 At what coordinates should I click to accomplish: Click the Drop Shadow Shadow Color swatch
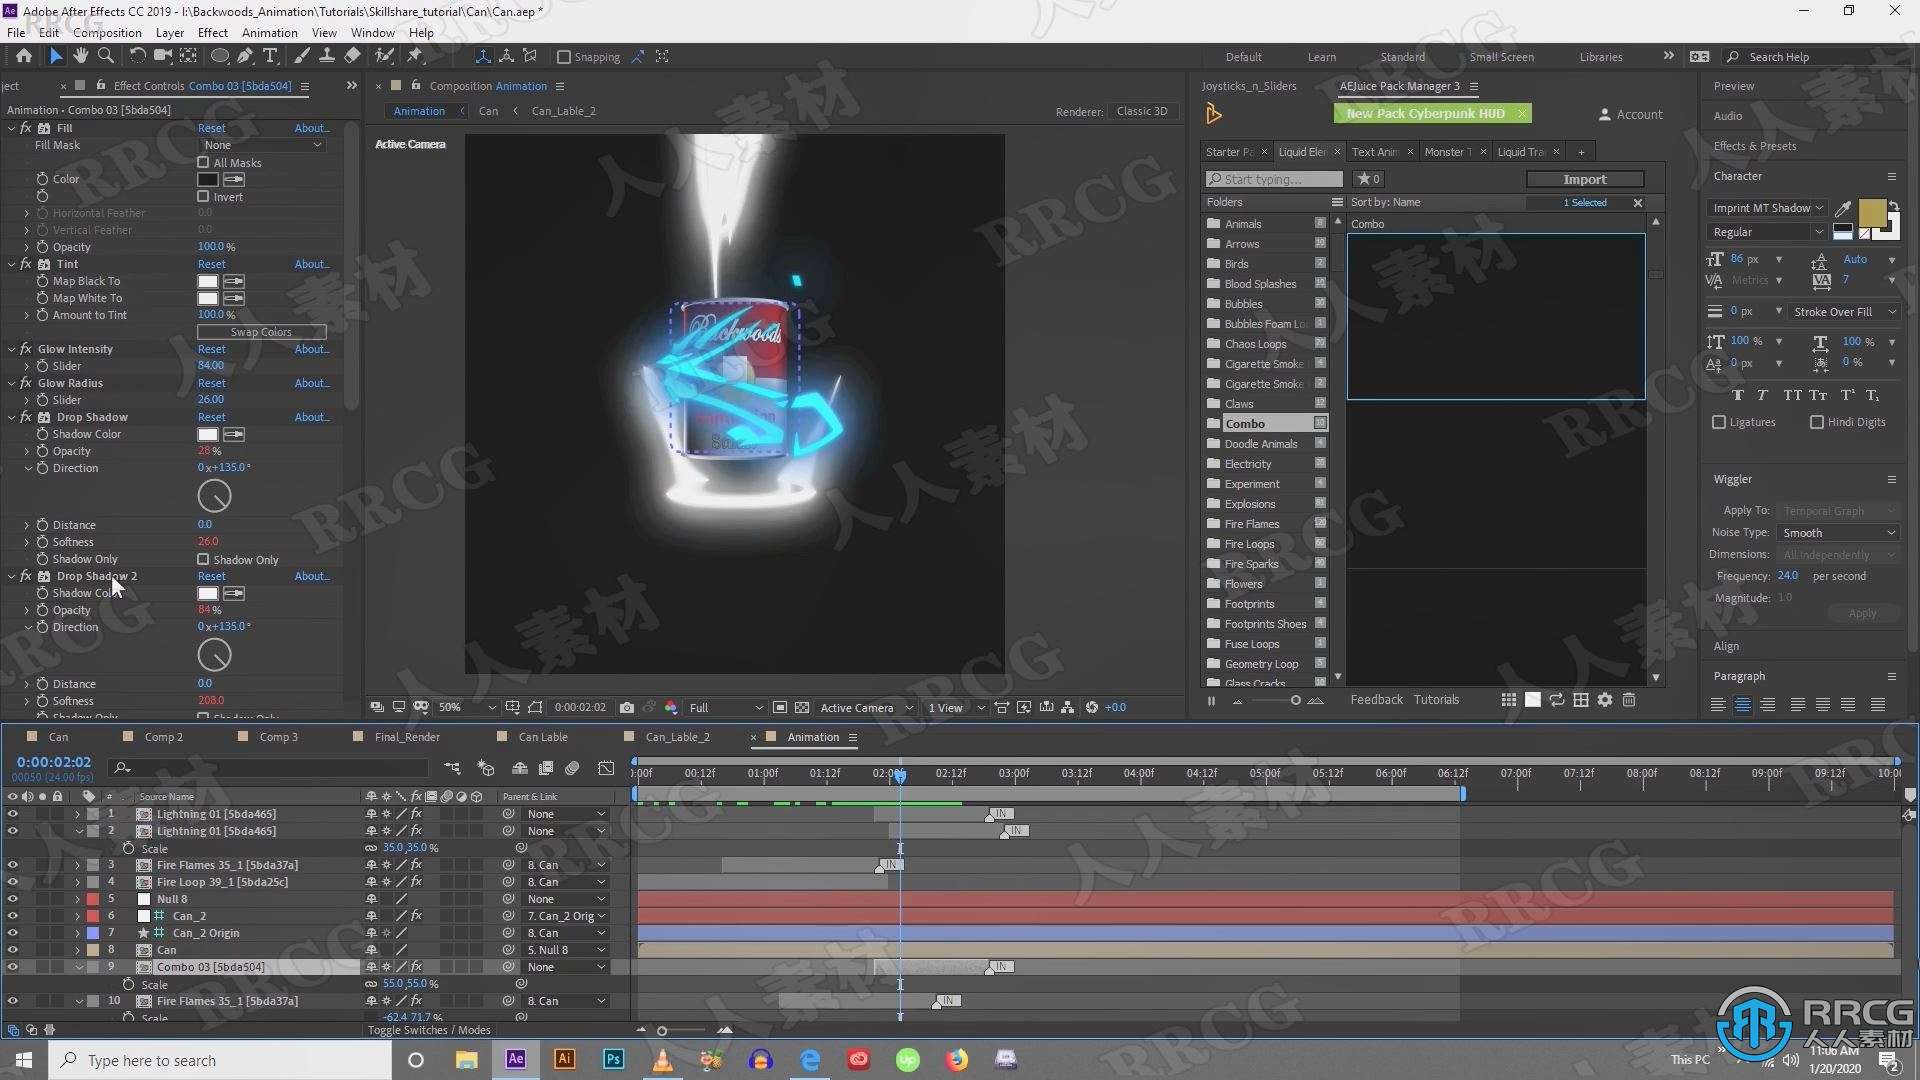pos(207,434)
